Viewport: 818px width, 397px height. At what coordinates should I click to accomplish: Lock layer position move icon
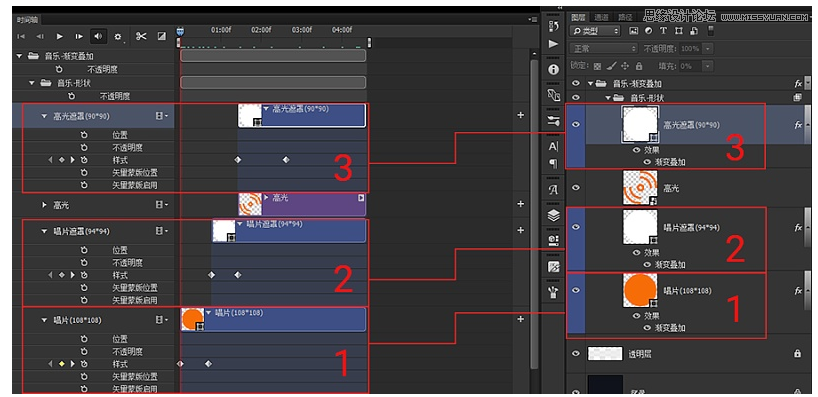click(625, 66)
